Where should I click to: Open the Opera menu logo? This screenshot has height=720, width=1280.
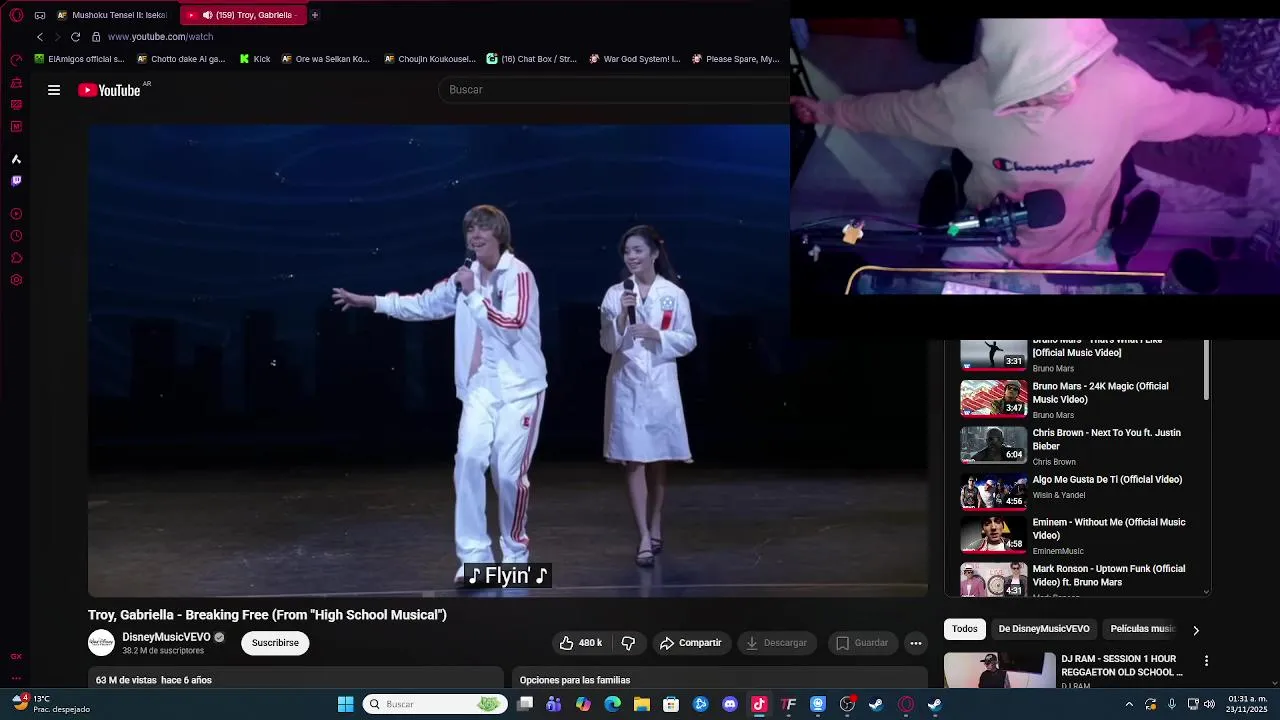pyautogui.click(x=16, y=15)
